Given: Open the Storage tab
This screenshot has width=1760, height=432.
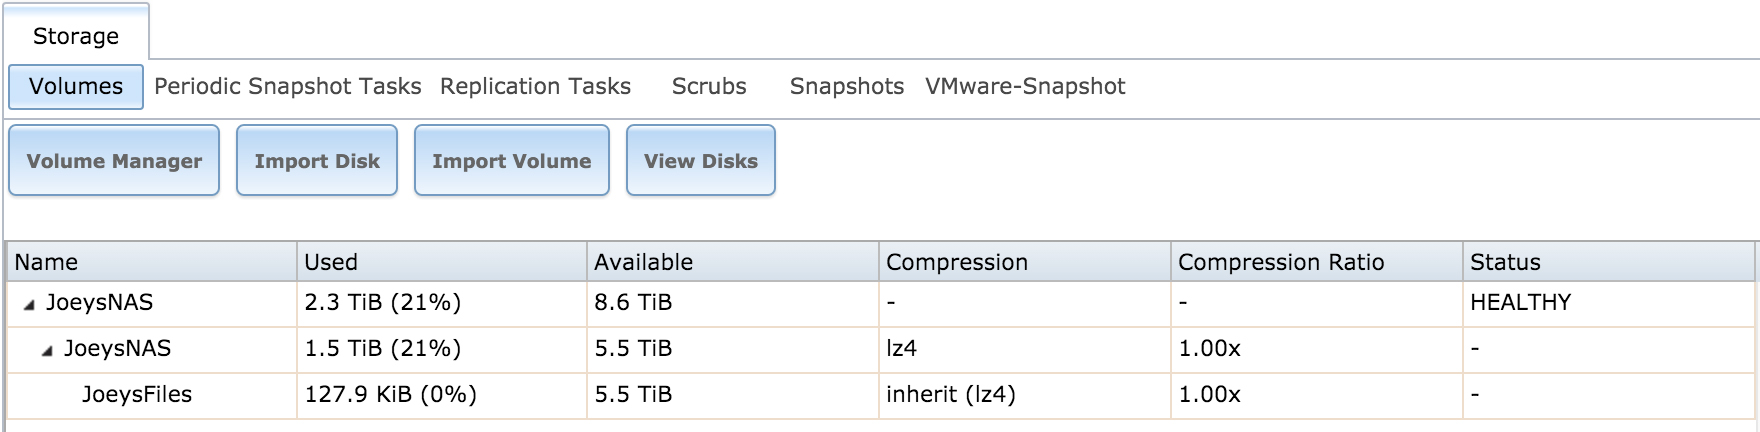Looking at the screenshot, I should [76, 36].
